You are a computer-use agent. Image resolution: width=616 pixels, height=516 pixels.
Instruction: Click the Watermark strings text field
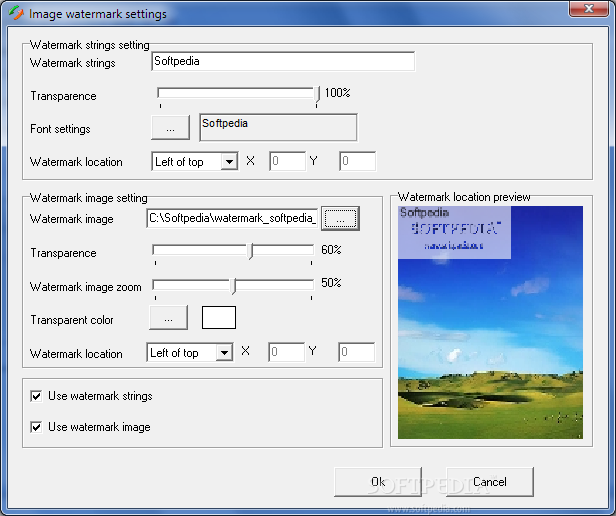point(283,61)
